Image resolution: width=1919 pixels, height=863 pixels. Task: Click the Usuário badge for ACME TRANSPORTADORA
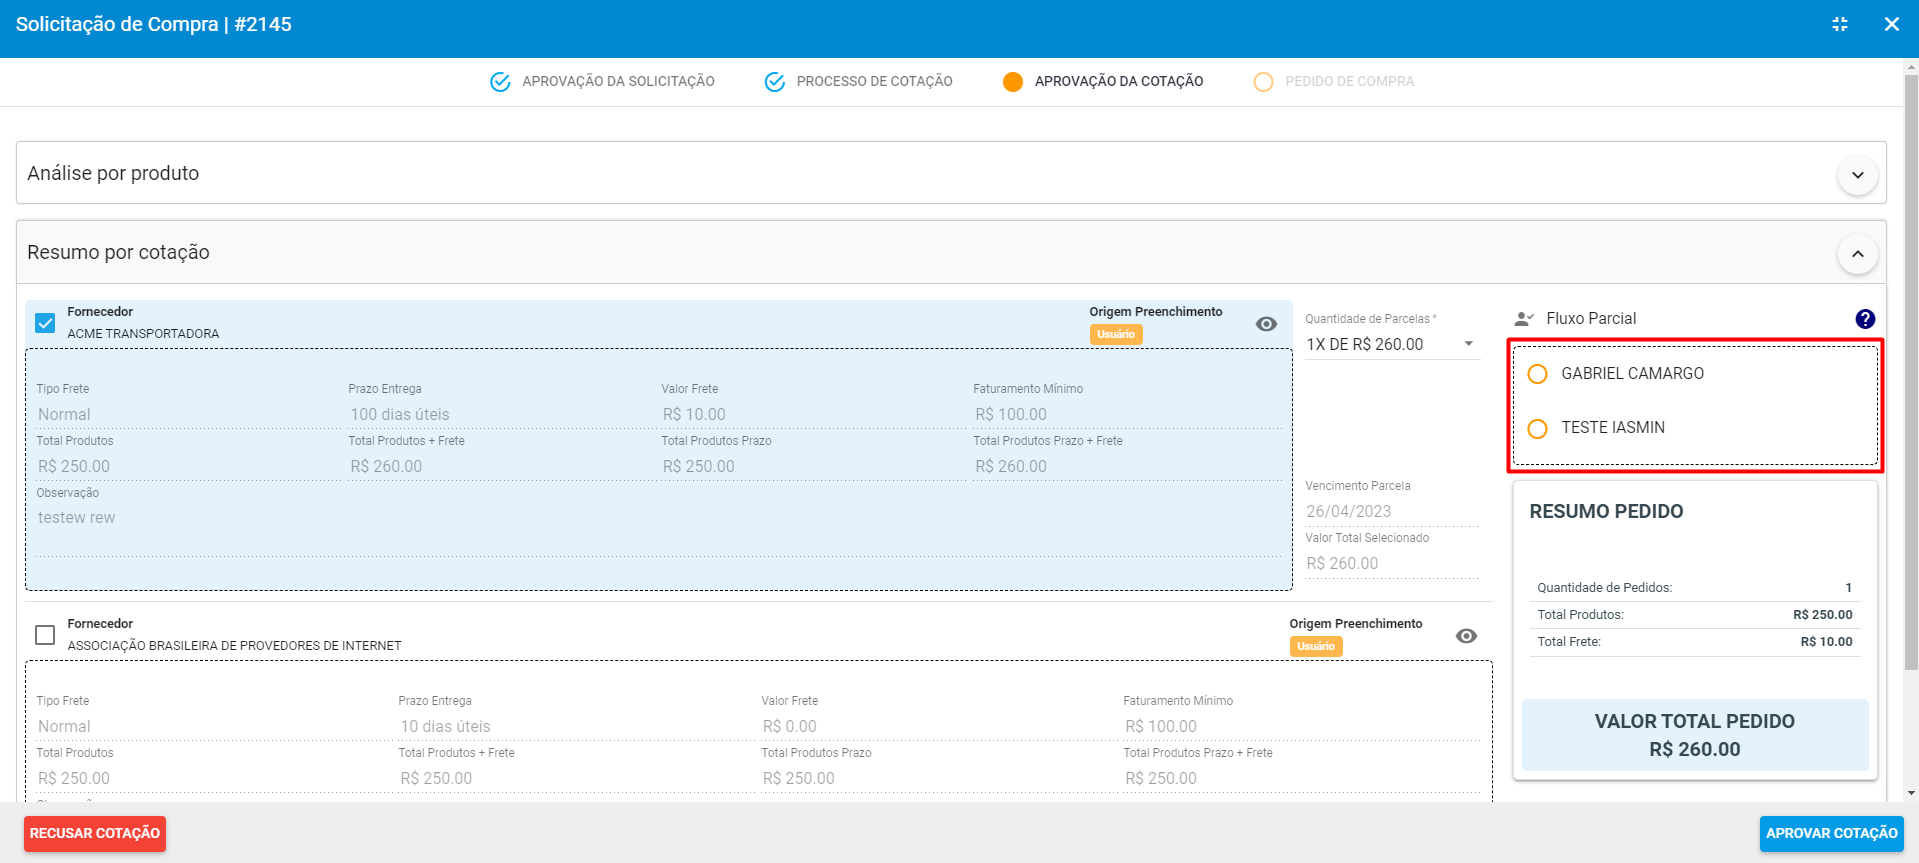click(1116, 334)
